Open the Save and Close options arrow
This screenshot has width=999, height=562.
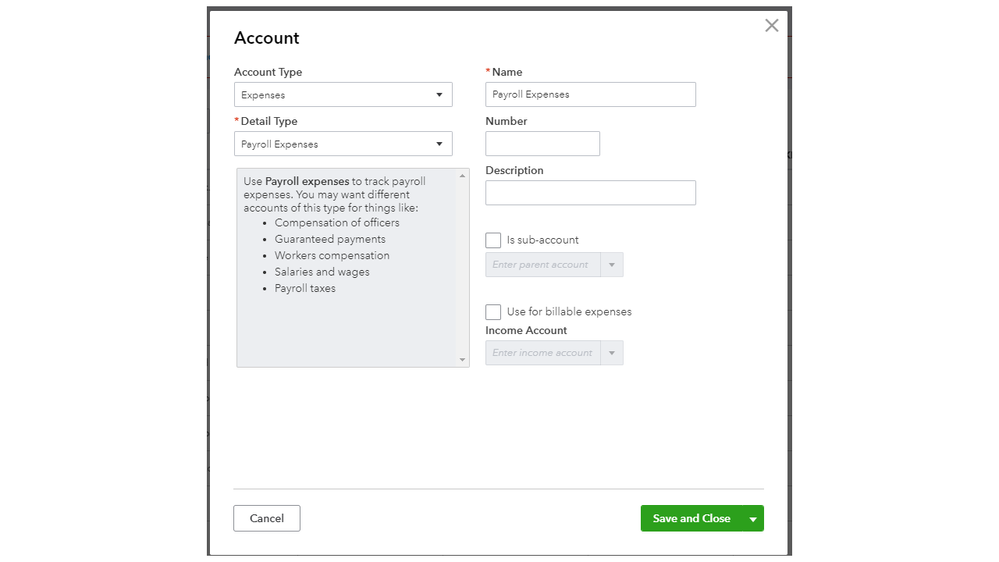tap(753, 519)
